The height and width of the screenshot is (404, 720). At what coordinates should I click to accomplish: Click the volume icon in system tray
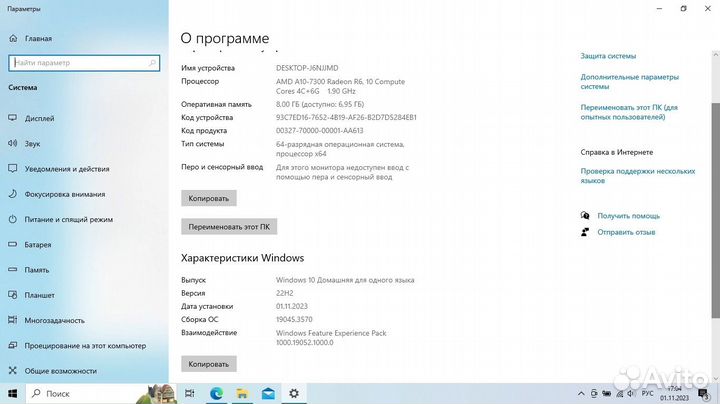631,393
